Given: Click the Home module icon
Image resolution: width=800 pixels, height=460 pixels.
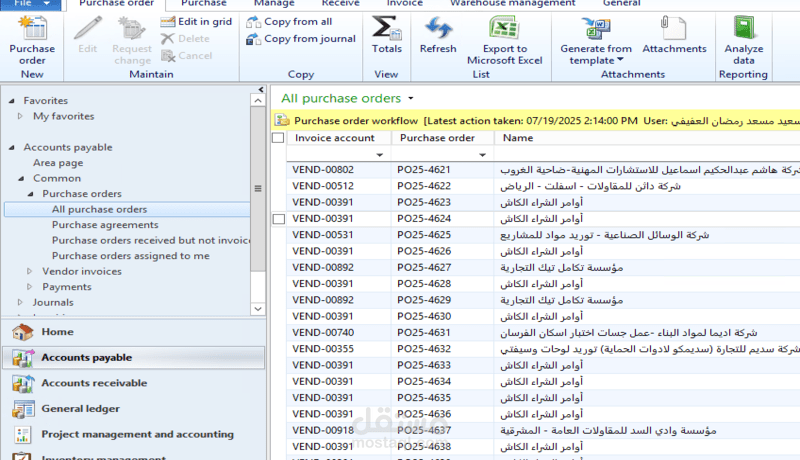Looking at the screenshot, I should pyautogui.click(x=22, y=332).
